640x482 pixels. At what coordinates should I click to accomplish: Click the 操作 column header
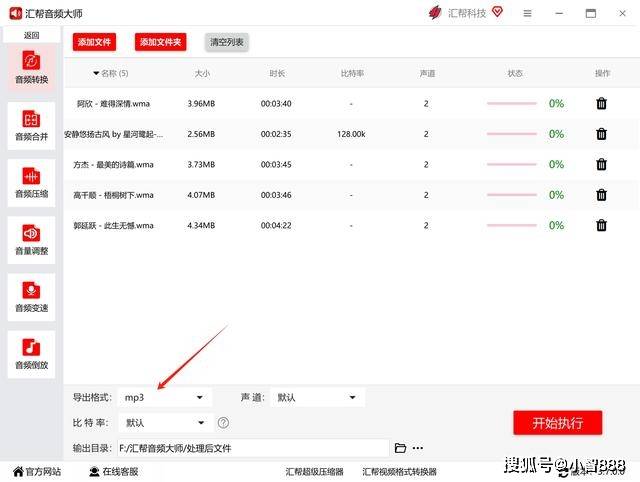(x=602, y=73)
